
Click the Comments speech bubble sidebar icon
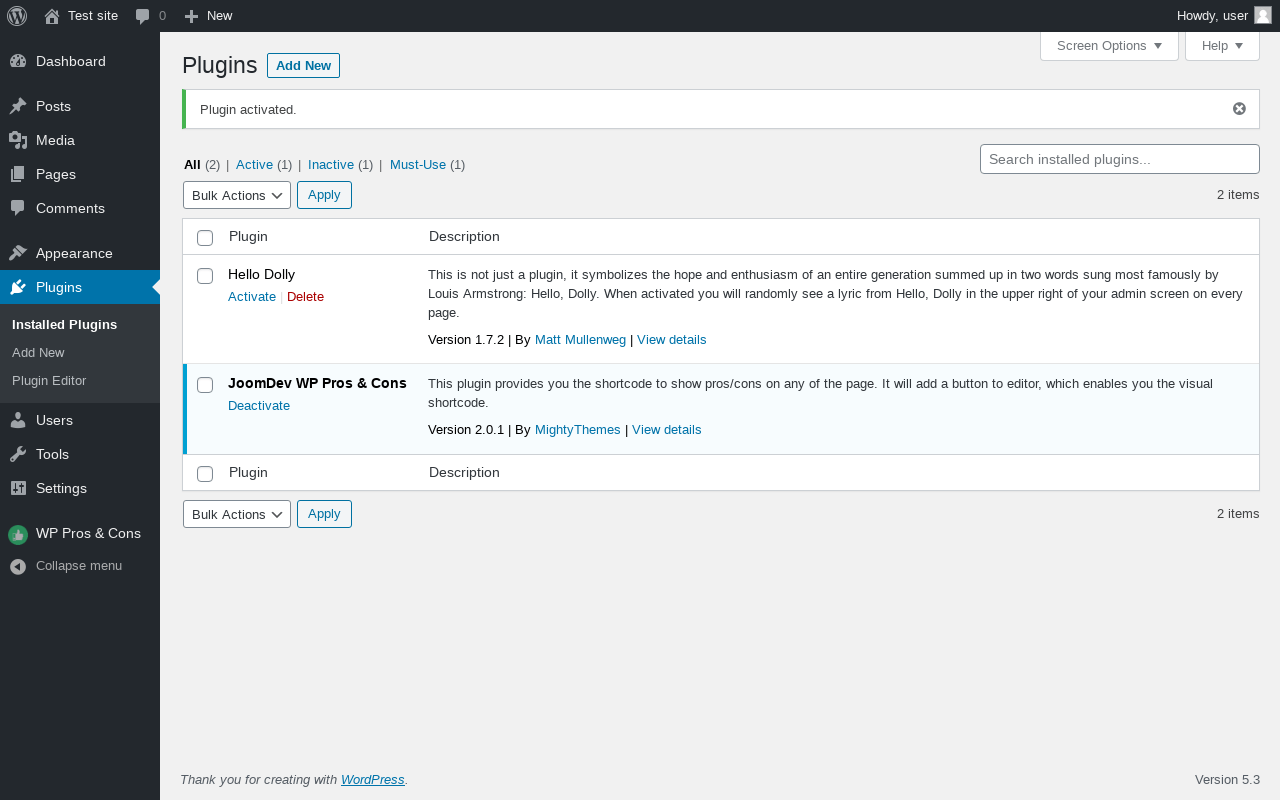click(x=18, y=208)
